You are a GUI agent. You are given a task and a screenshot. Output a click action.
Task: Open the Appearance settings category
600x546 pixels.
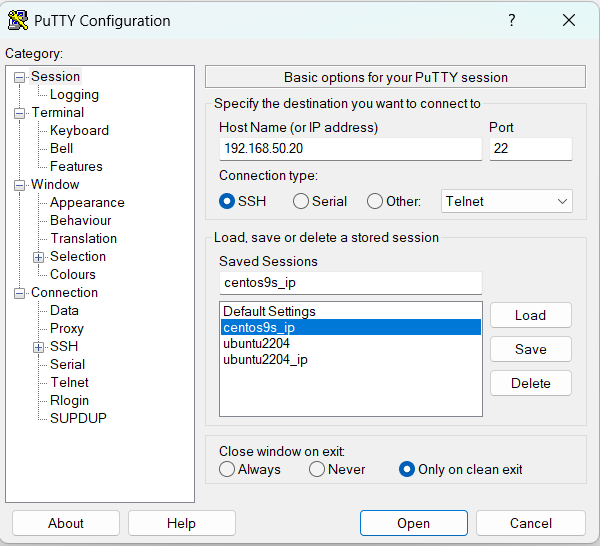tap(87, 202)
